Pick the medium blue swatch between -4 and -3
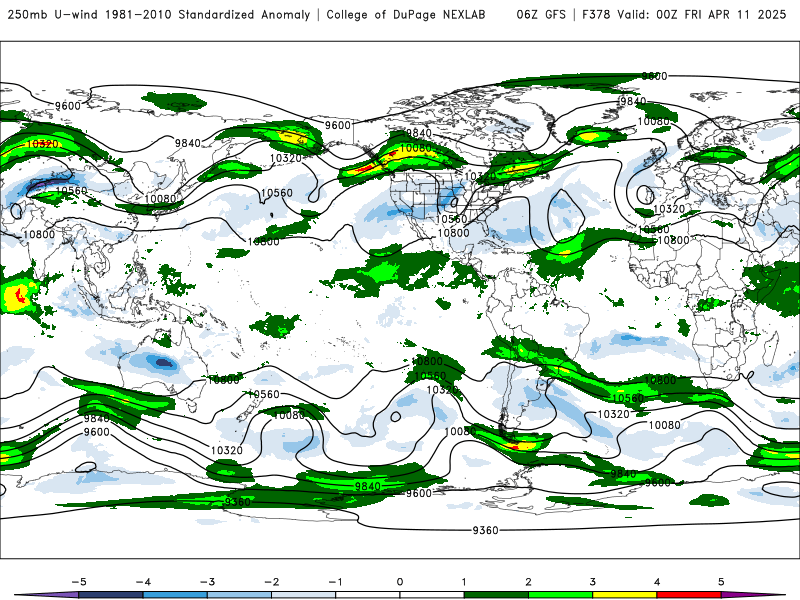Image resolution: width=800 pixels, height=600 pixels. (175, 595)
